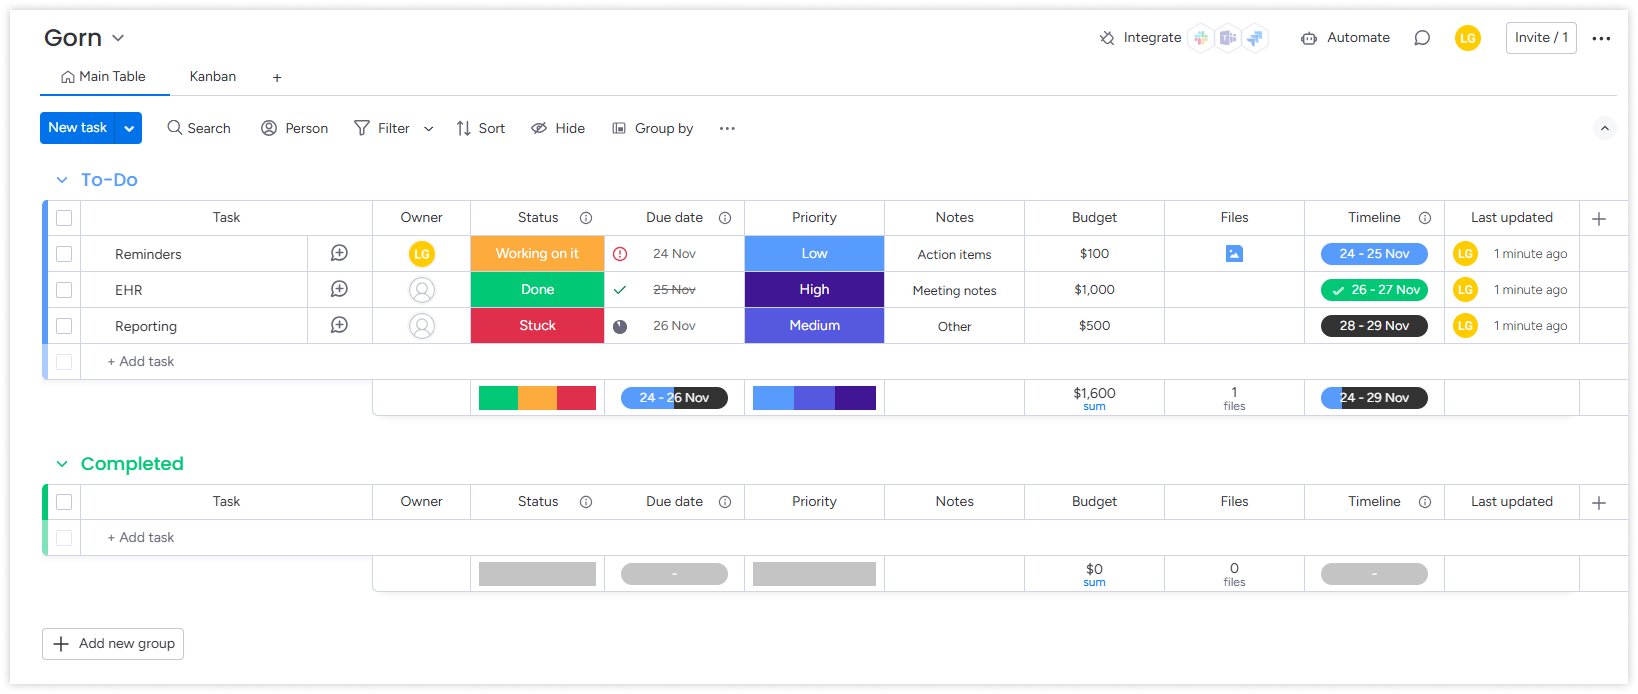Click the New task button
This screenshot has width=1638, height=694.
tap(78, 128)
